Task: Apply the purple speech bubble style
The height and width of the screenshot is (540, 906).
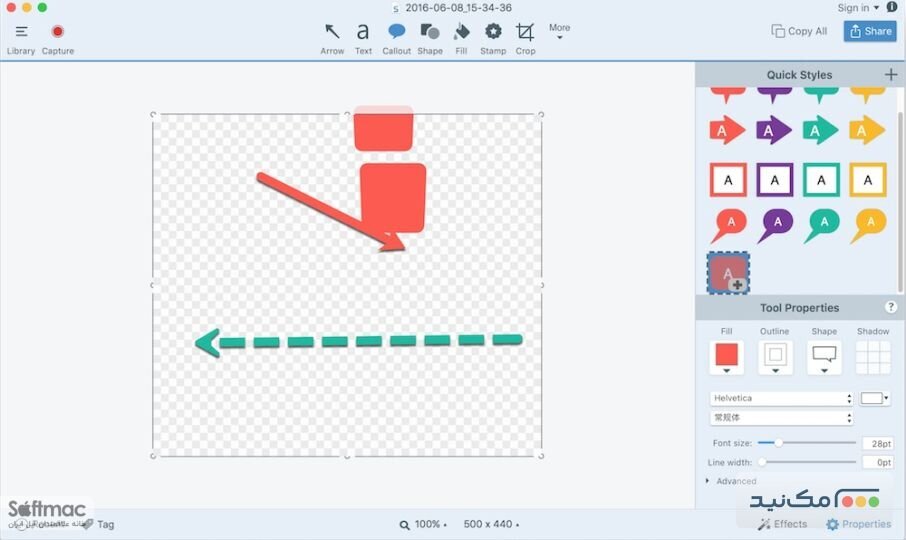Action: [x=775, y=225]
